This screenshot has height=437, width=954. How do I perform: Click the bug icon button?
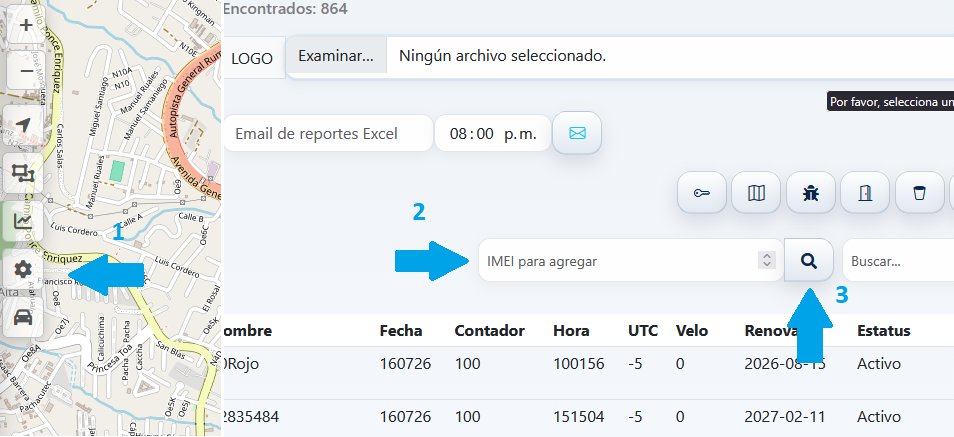point(810,193)
